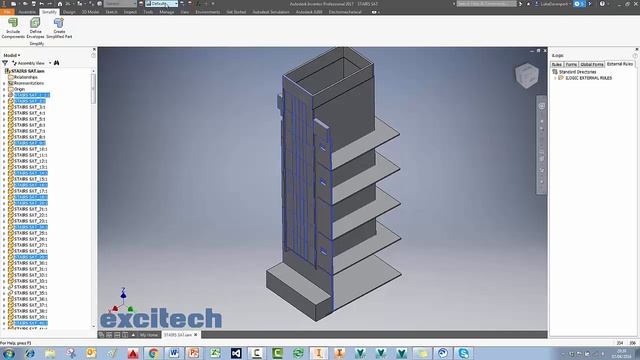The height and width of the screenshot is (360, 640).
Task: Click the Home icon in quick access toolbar
Action: 60,4
